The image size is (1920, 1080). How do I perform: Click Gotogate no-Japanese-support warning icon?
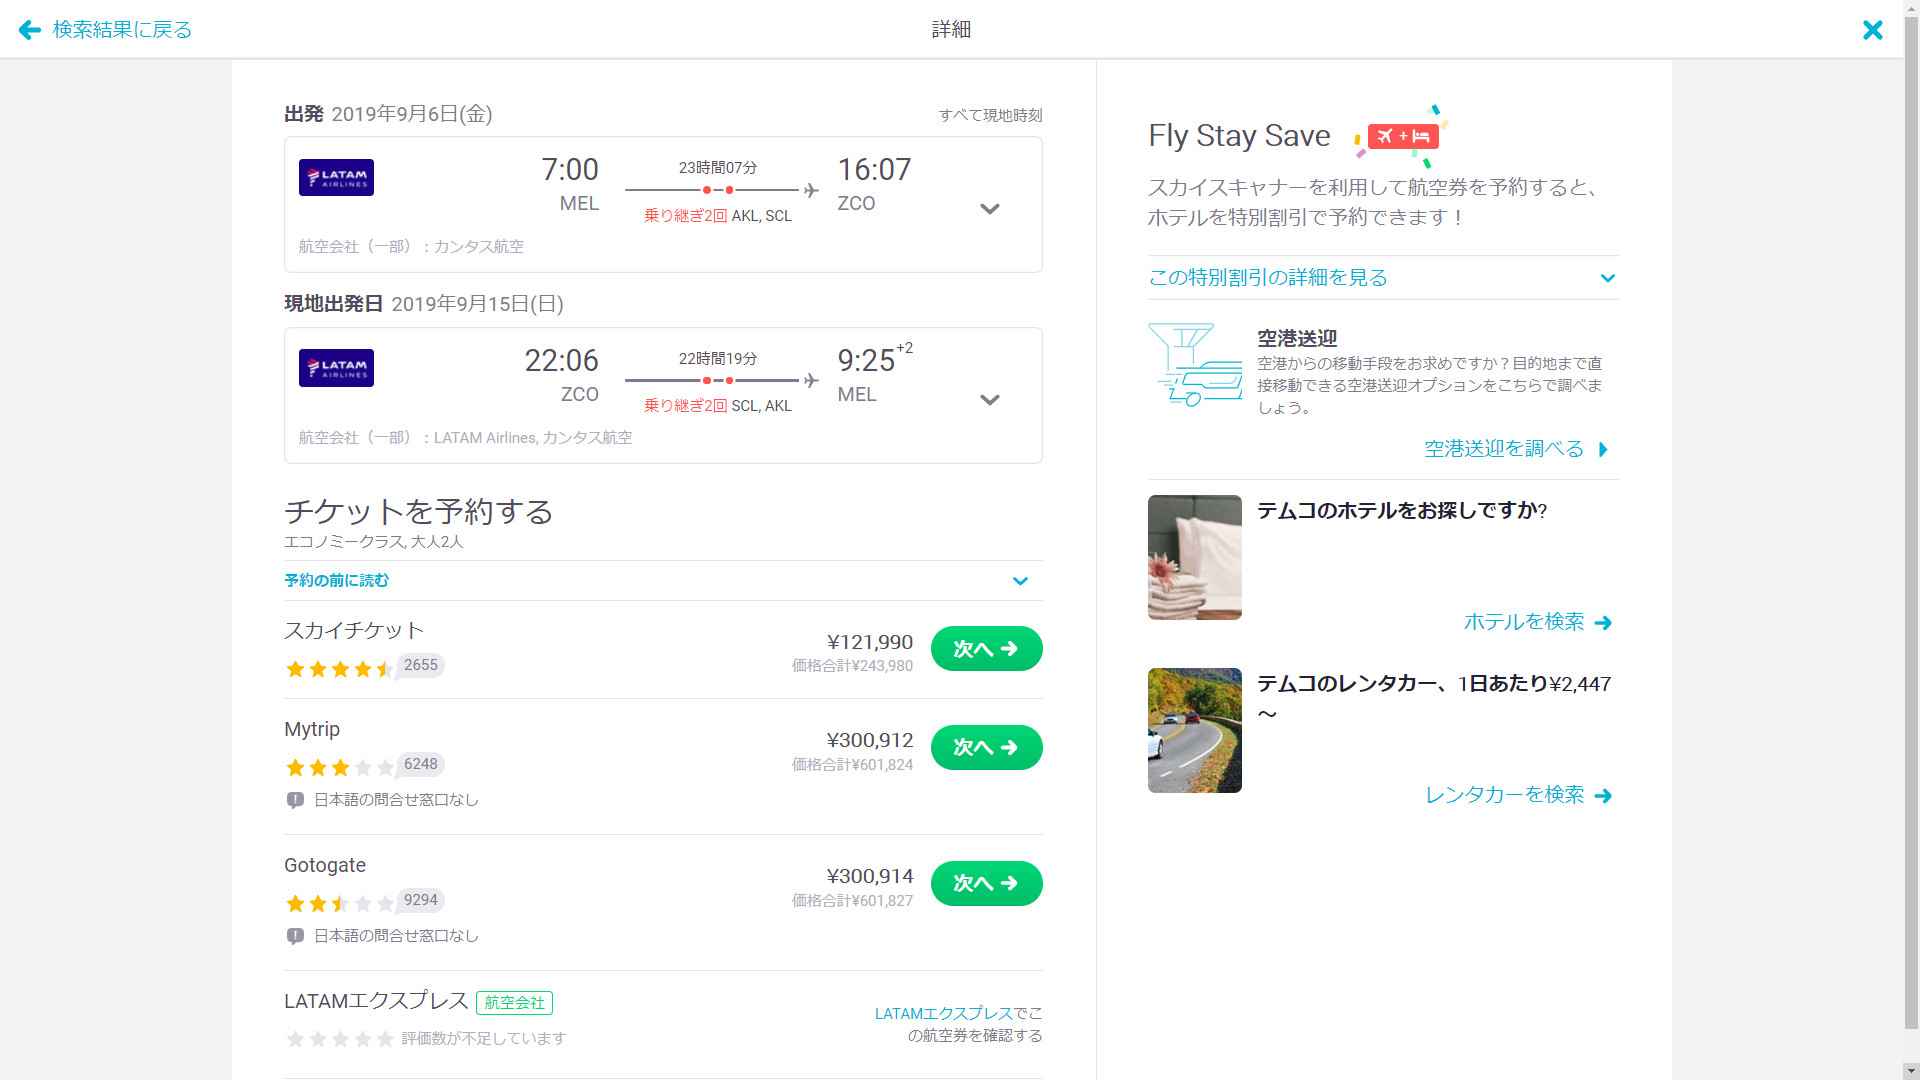click(295, 936)
